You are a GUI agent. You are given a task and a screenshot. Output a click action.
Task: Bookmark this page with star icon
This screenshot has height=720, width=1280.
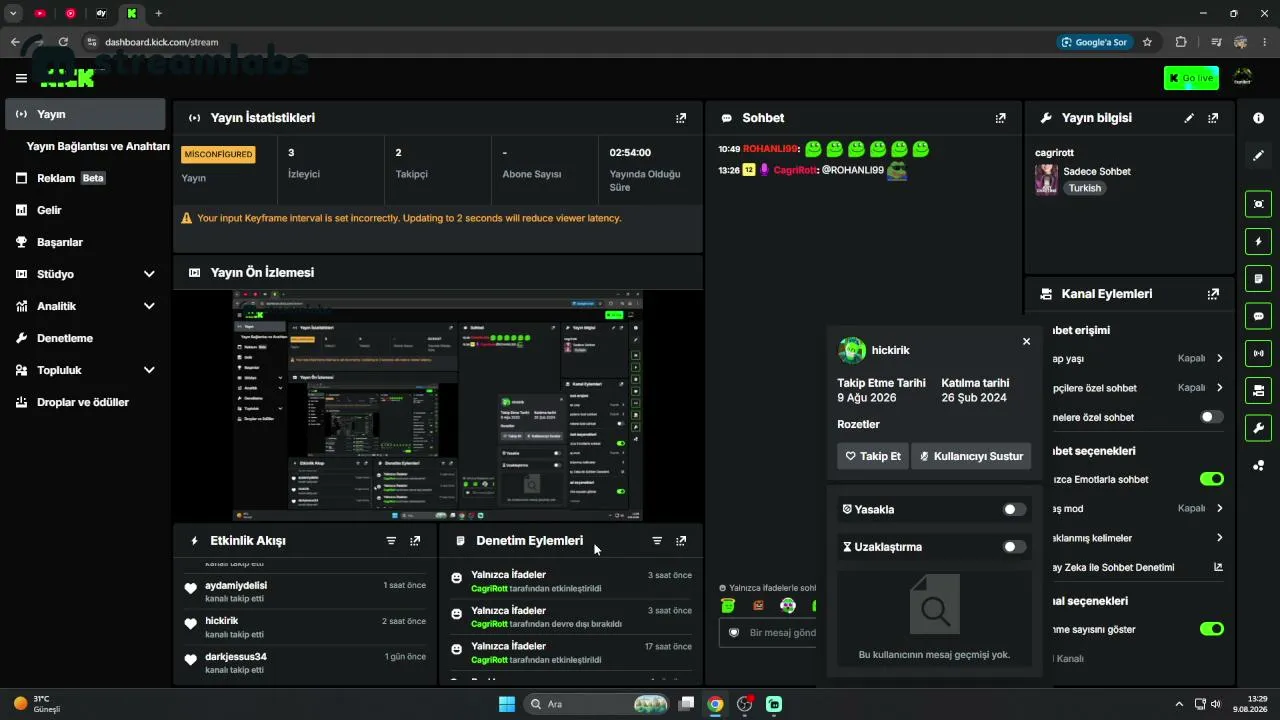click(x=1147, y=42)
